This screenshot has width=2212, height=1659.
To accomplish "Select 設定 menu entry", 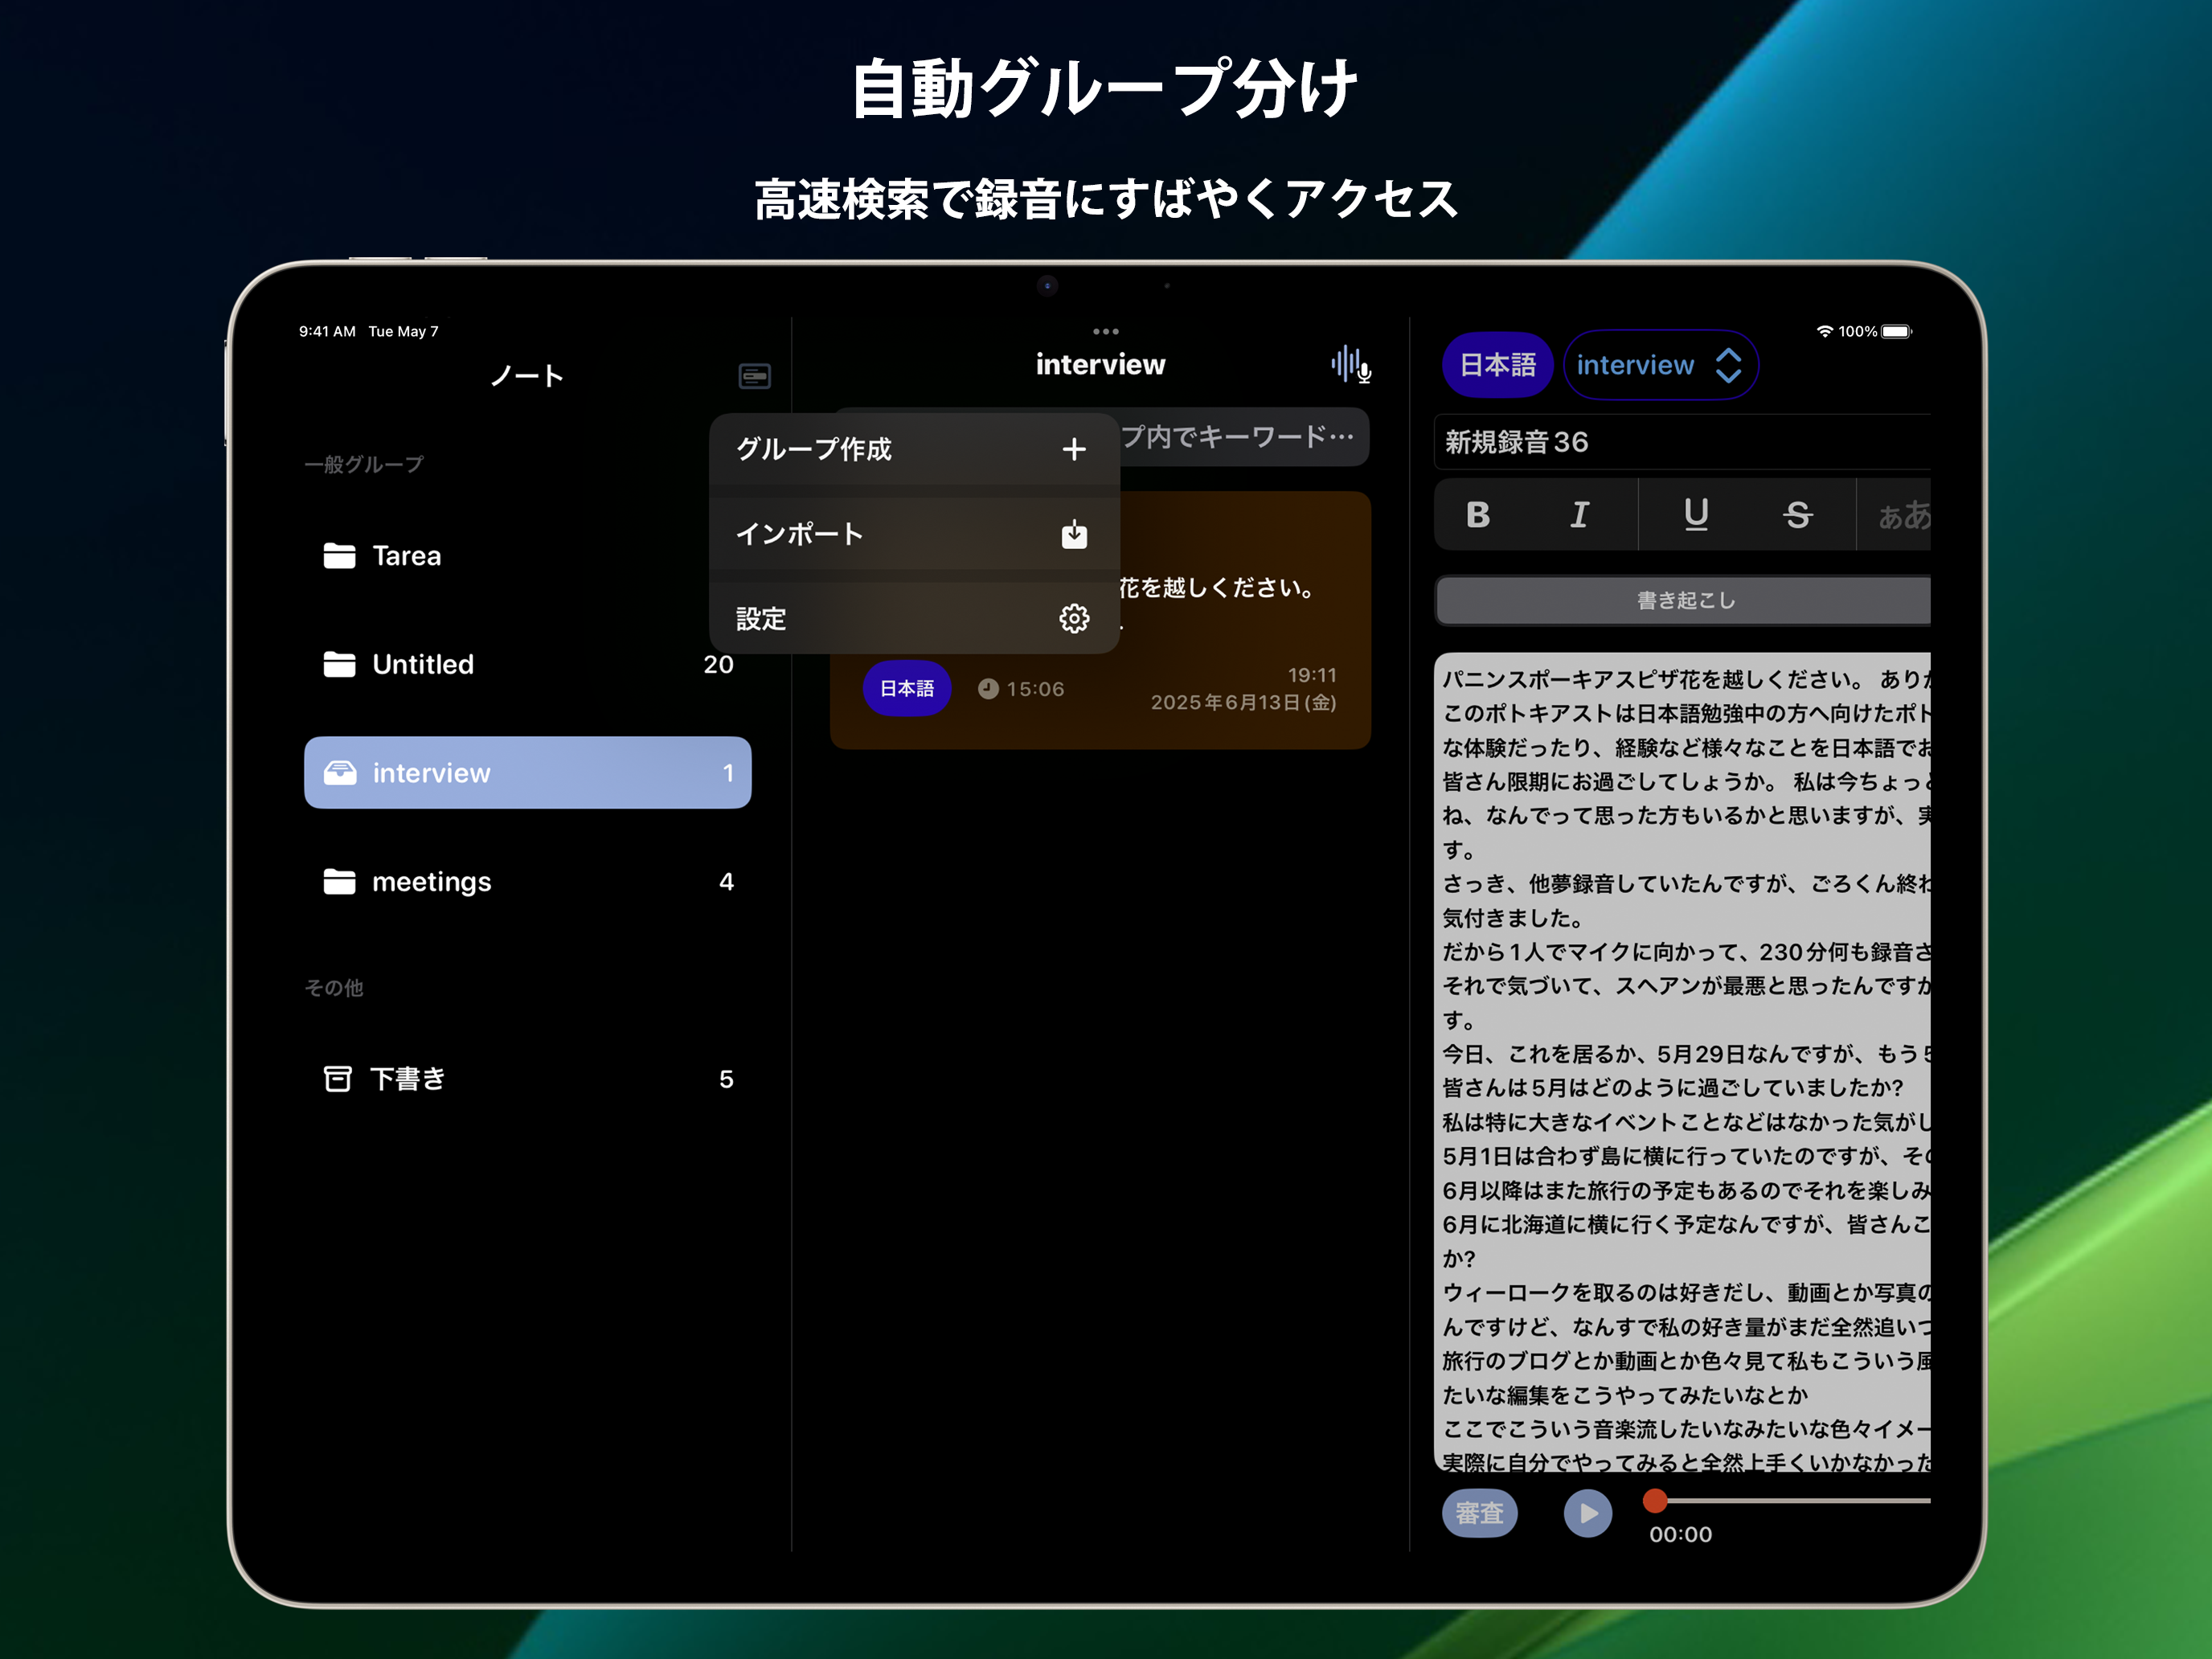I will [x=913, y=618].
